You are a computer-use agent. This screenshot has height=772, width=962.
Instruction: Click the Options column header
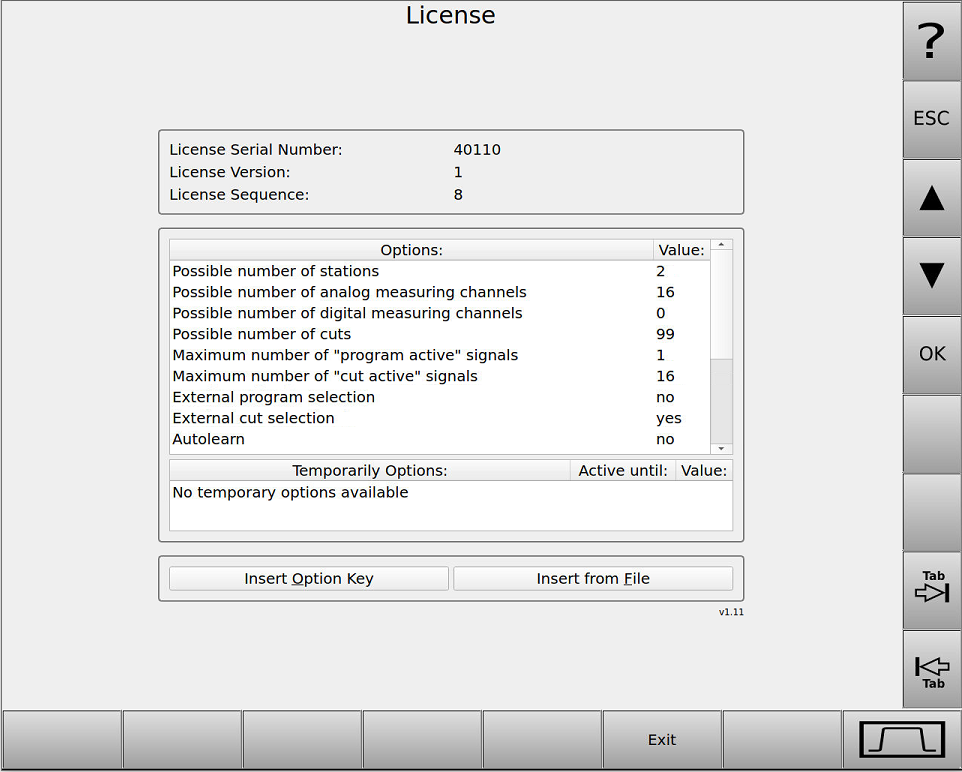tap(414, 250)
